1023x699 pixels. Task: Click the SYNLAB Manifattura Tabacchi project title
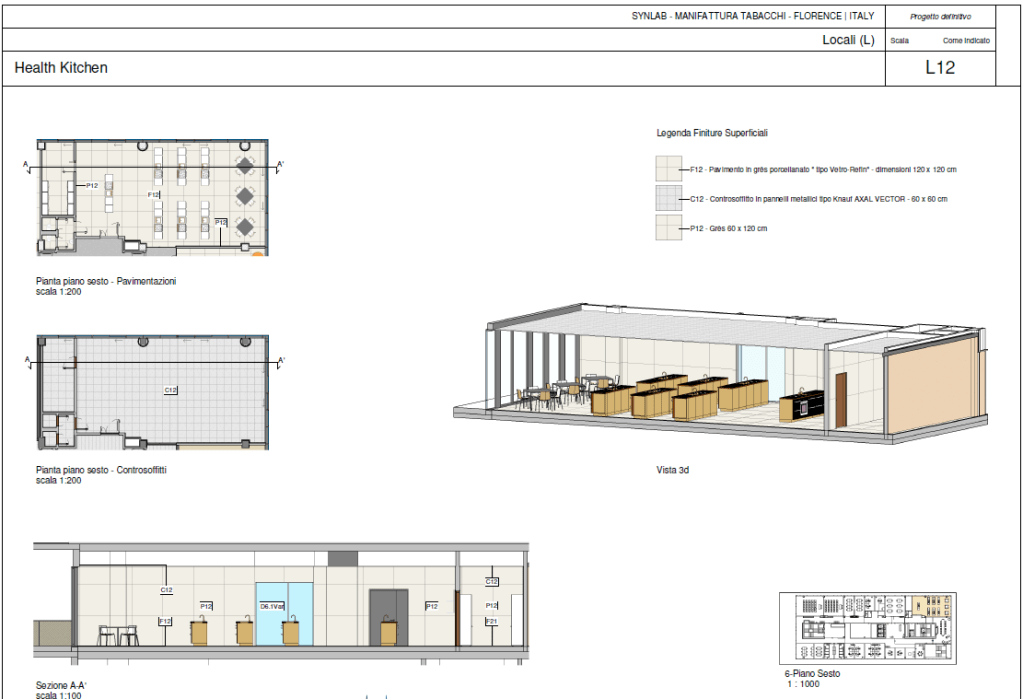pos(752,16)
